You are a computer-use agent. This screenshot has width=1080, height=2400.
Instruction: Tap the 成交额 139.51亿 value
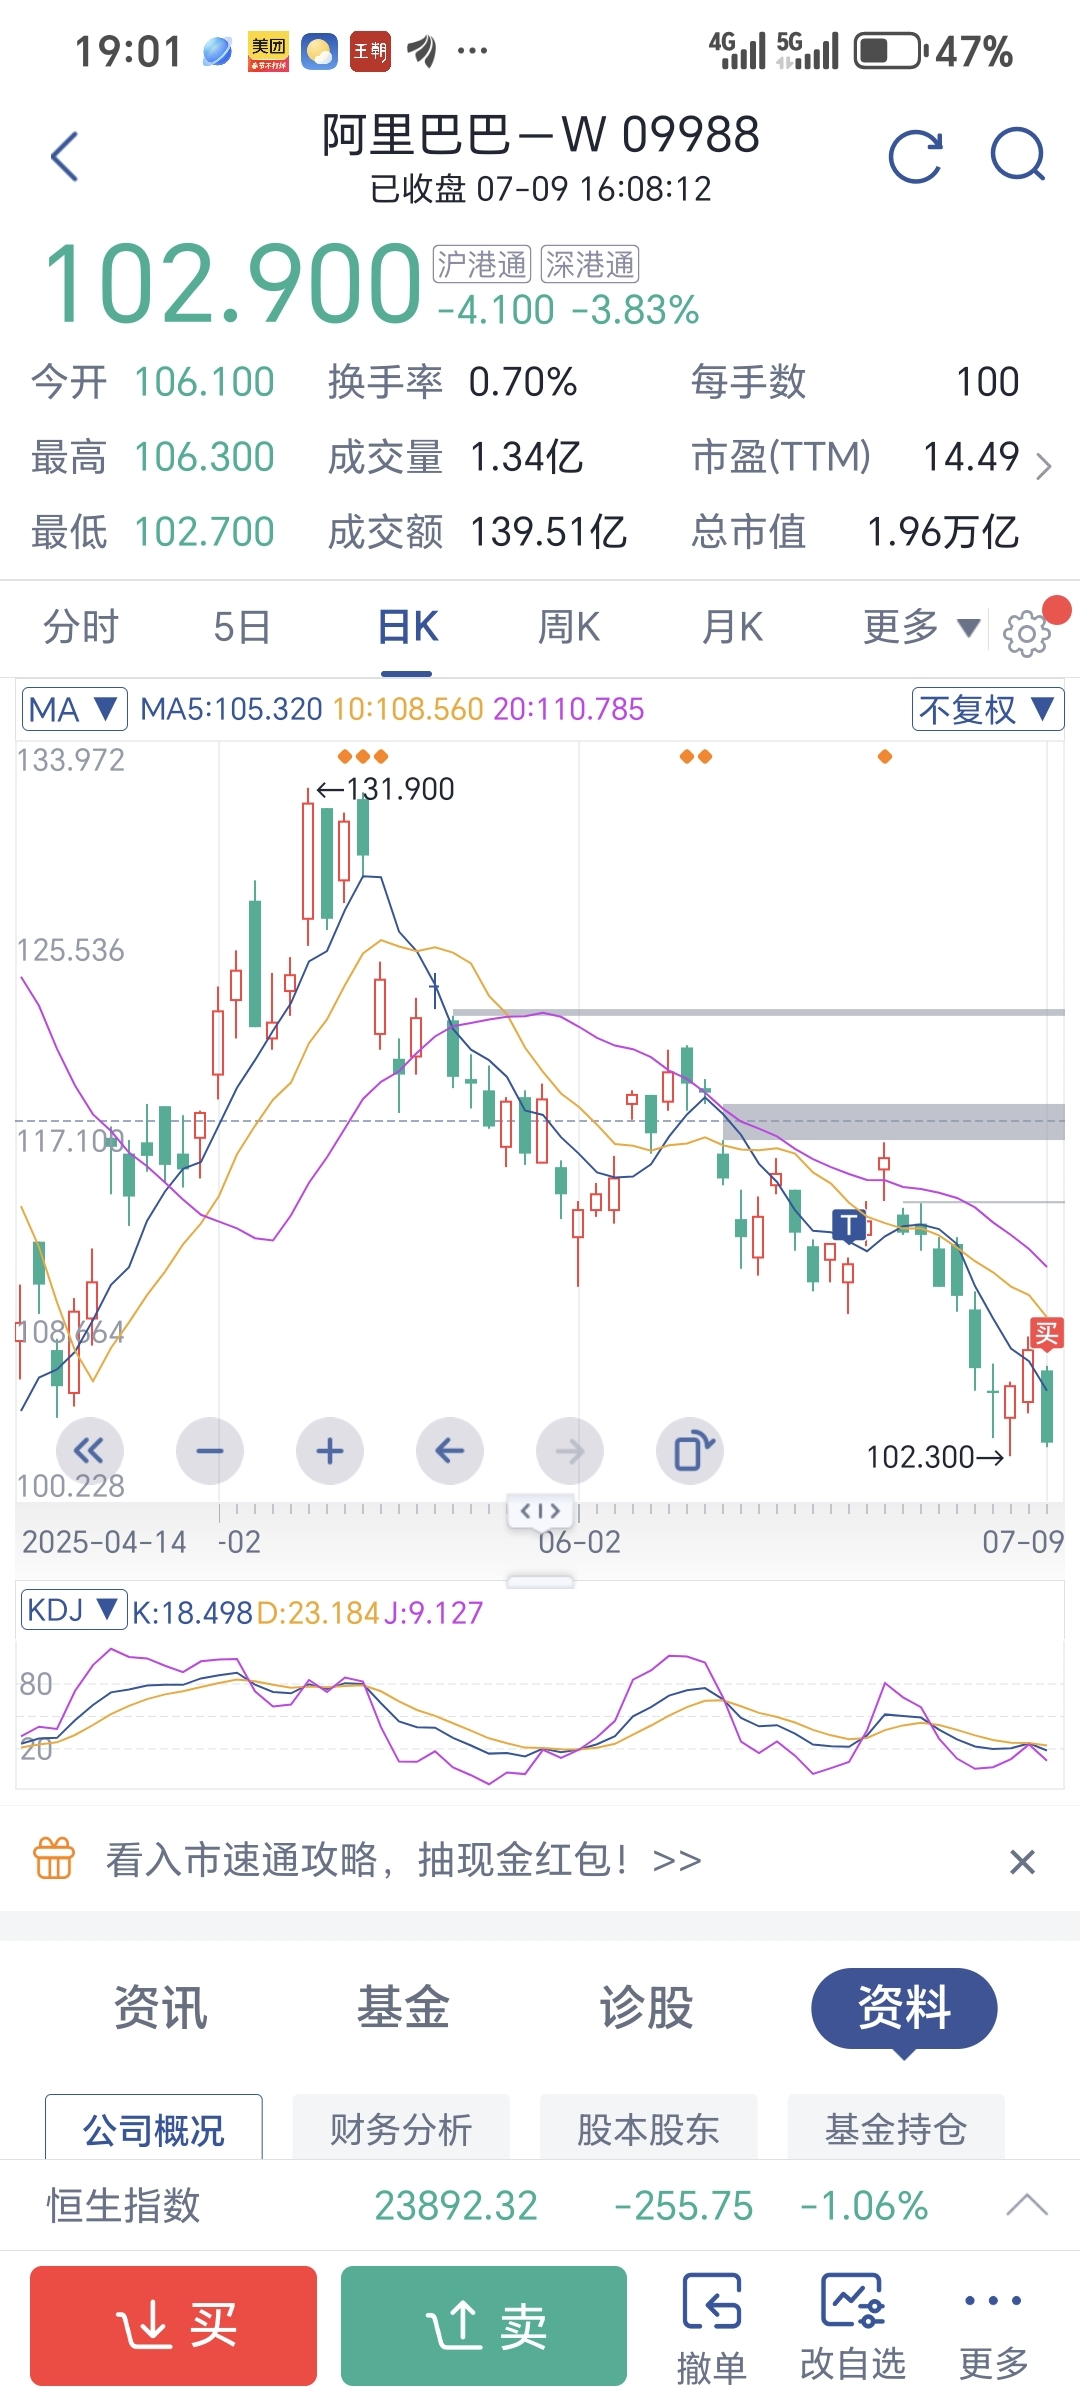[x=548, y=532]
